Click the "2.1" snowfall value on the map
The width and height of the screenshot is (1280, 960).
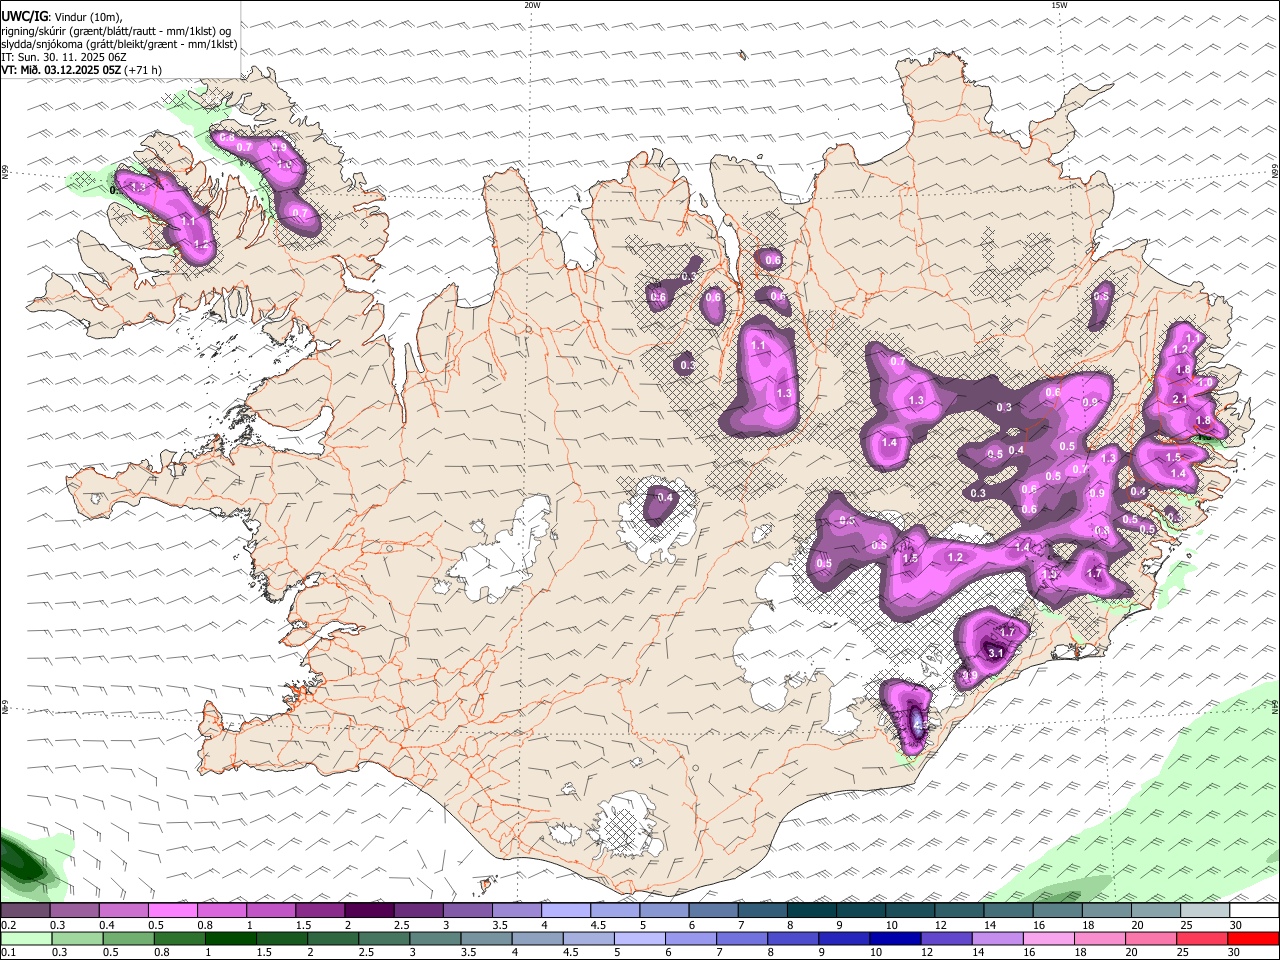point(1179,399)
